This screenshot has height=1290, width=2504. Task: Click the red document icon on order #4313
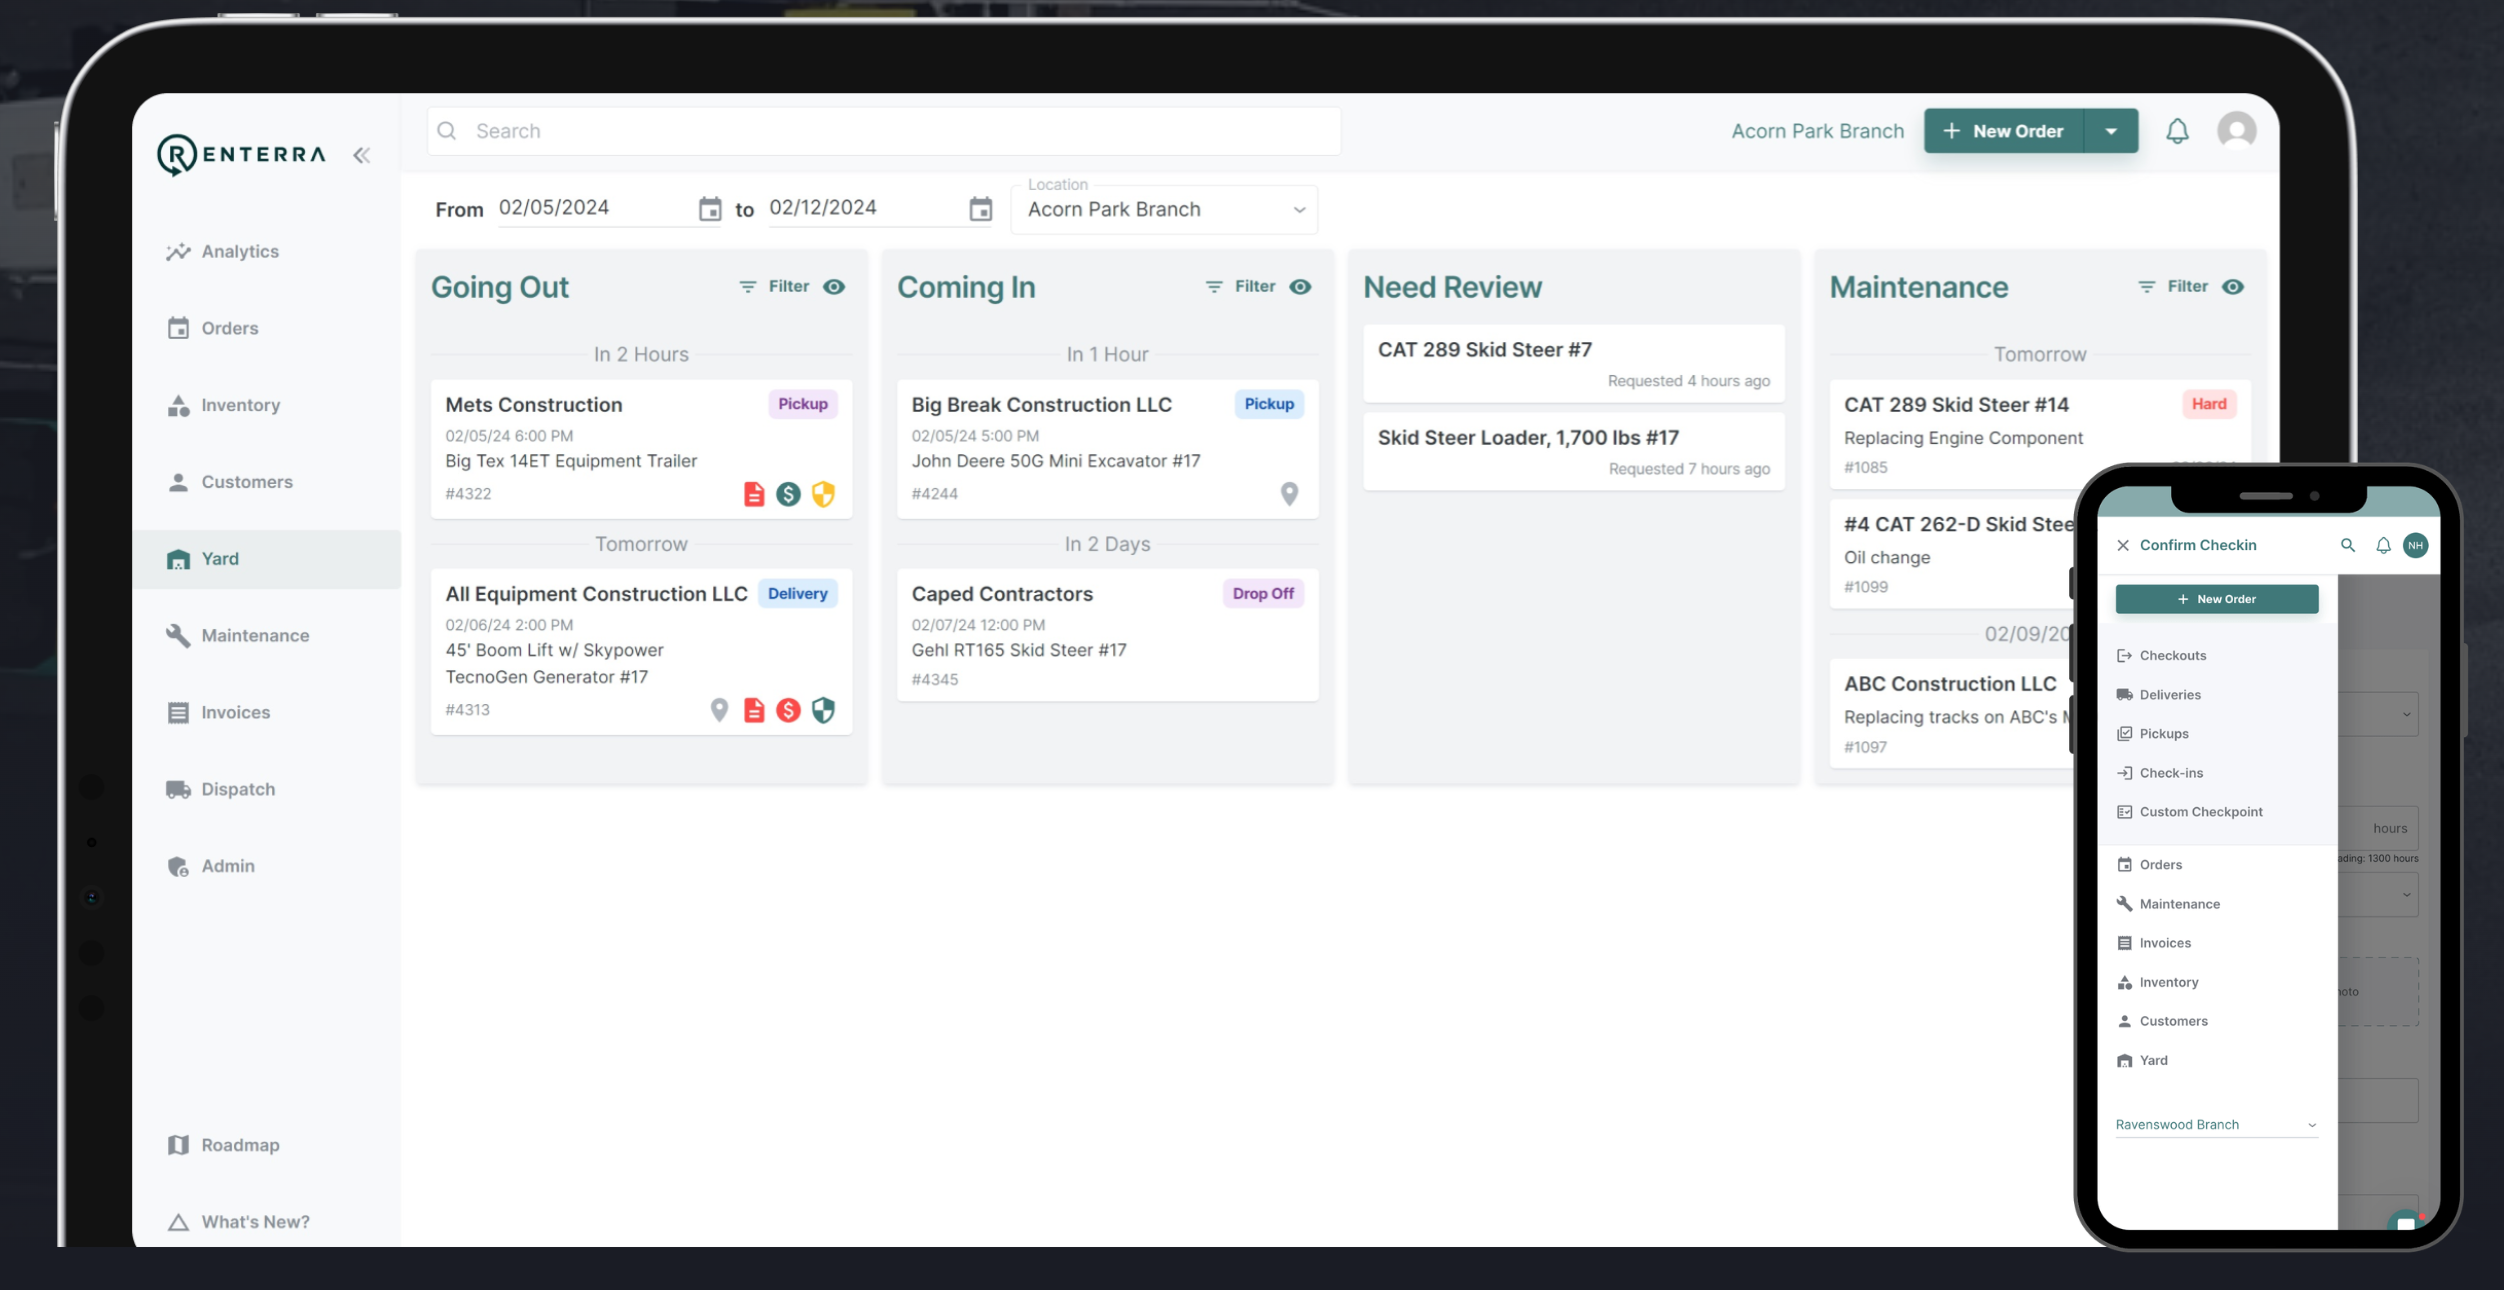[754, 710]
